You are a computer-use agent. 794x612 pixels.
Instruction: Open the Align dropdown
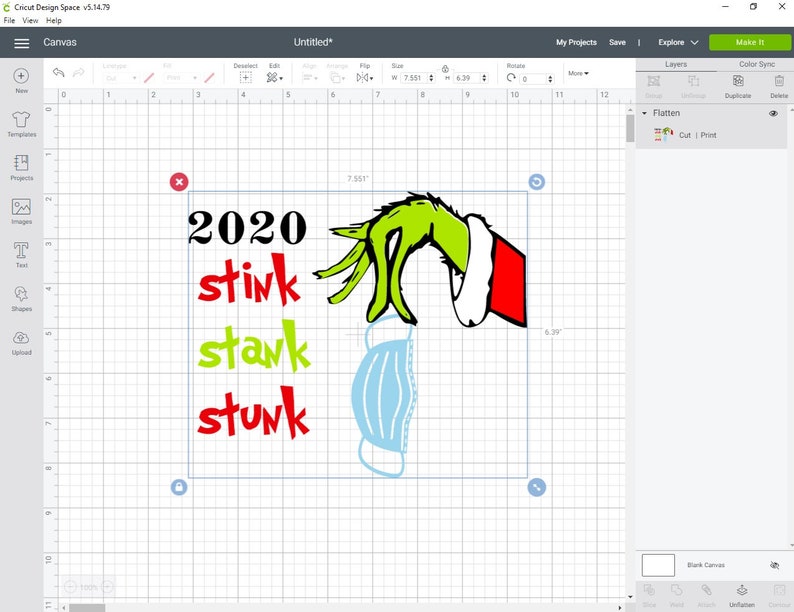[309, 78]
